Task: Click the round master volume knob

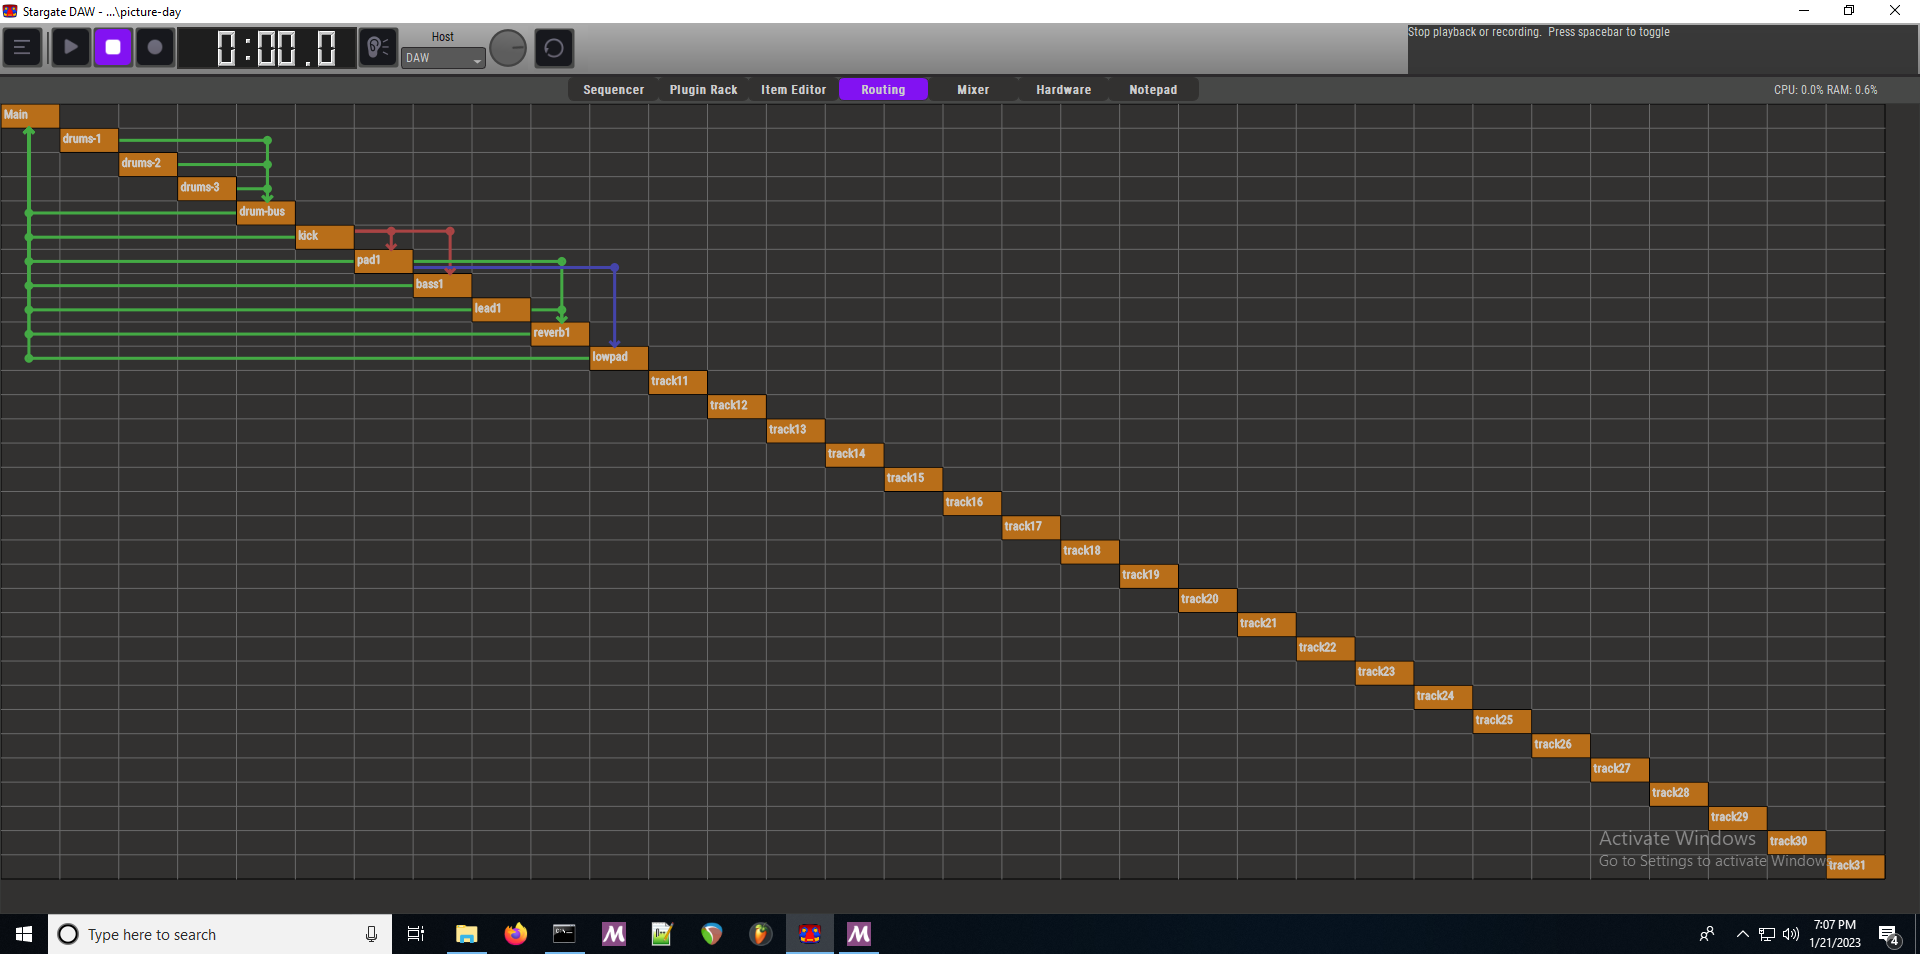Action: pyautogui.click(x=508, y=48)
